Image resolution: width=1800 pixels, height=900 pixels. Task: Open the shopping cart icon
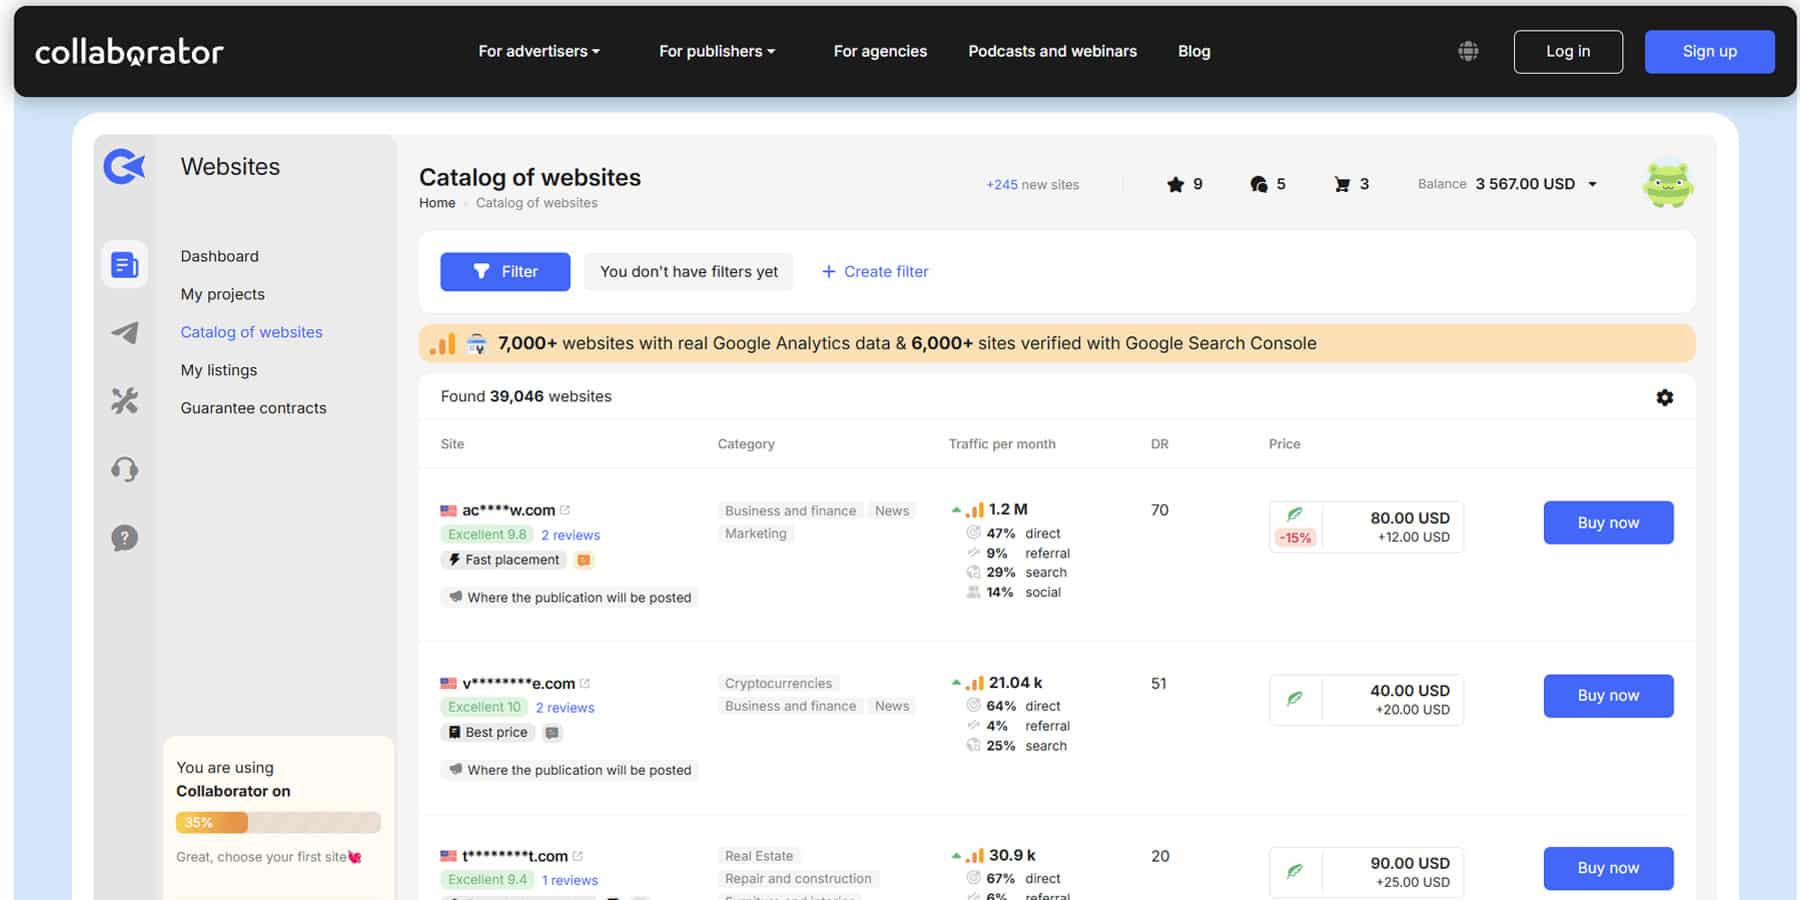coord(1342,184)
